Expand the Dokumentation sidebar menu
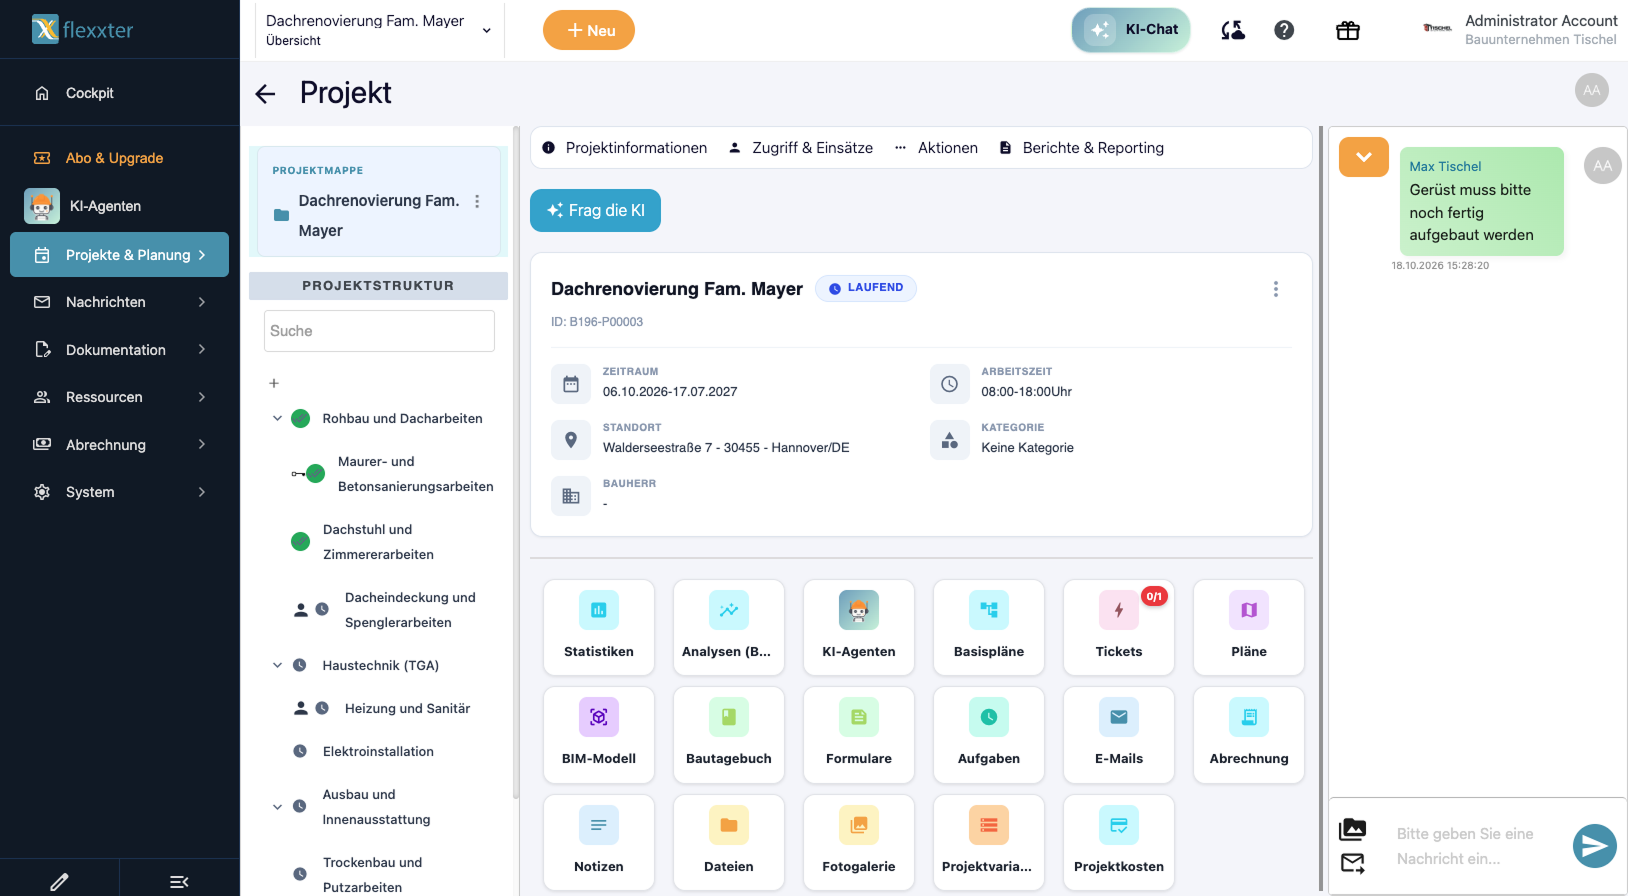This screenshot has height=896, width=1628. pyautogui.click(x=120, y=350)
